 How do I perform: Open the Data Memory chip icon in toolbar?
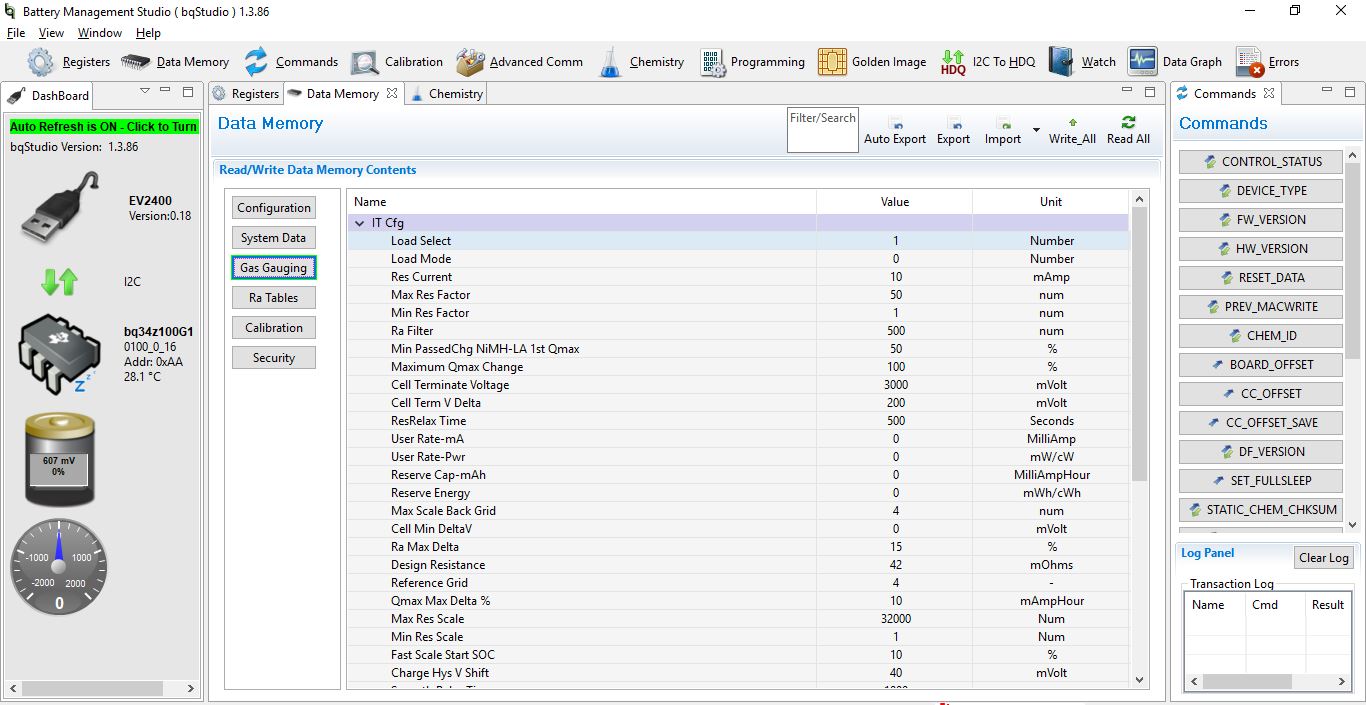(136, 62)
